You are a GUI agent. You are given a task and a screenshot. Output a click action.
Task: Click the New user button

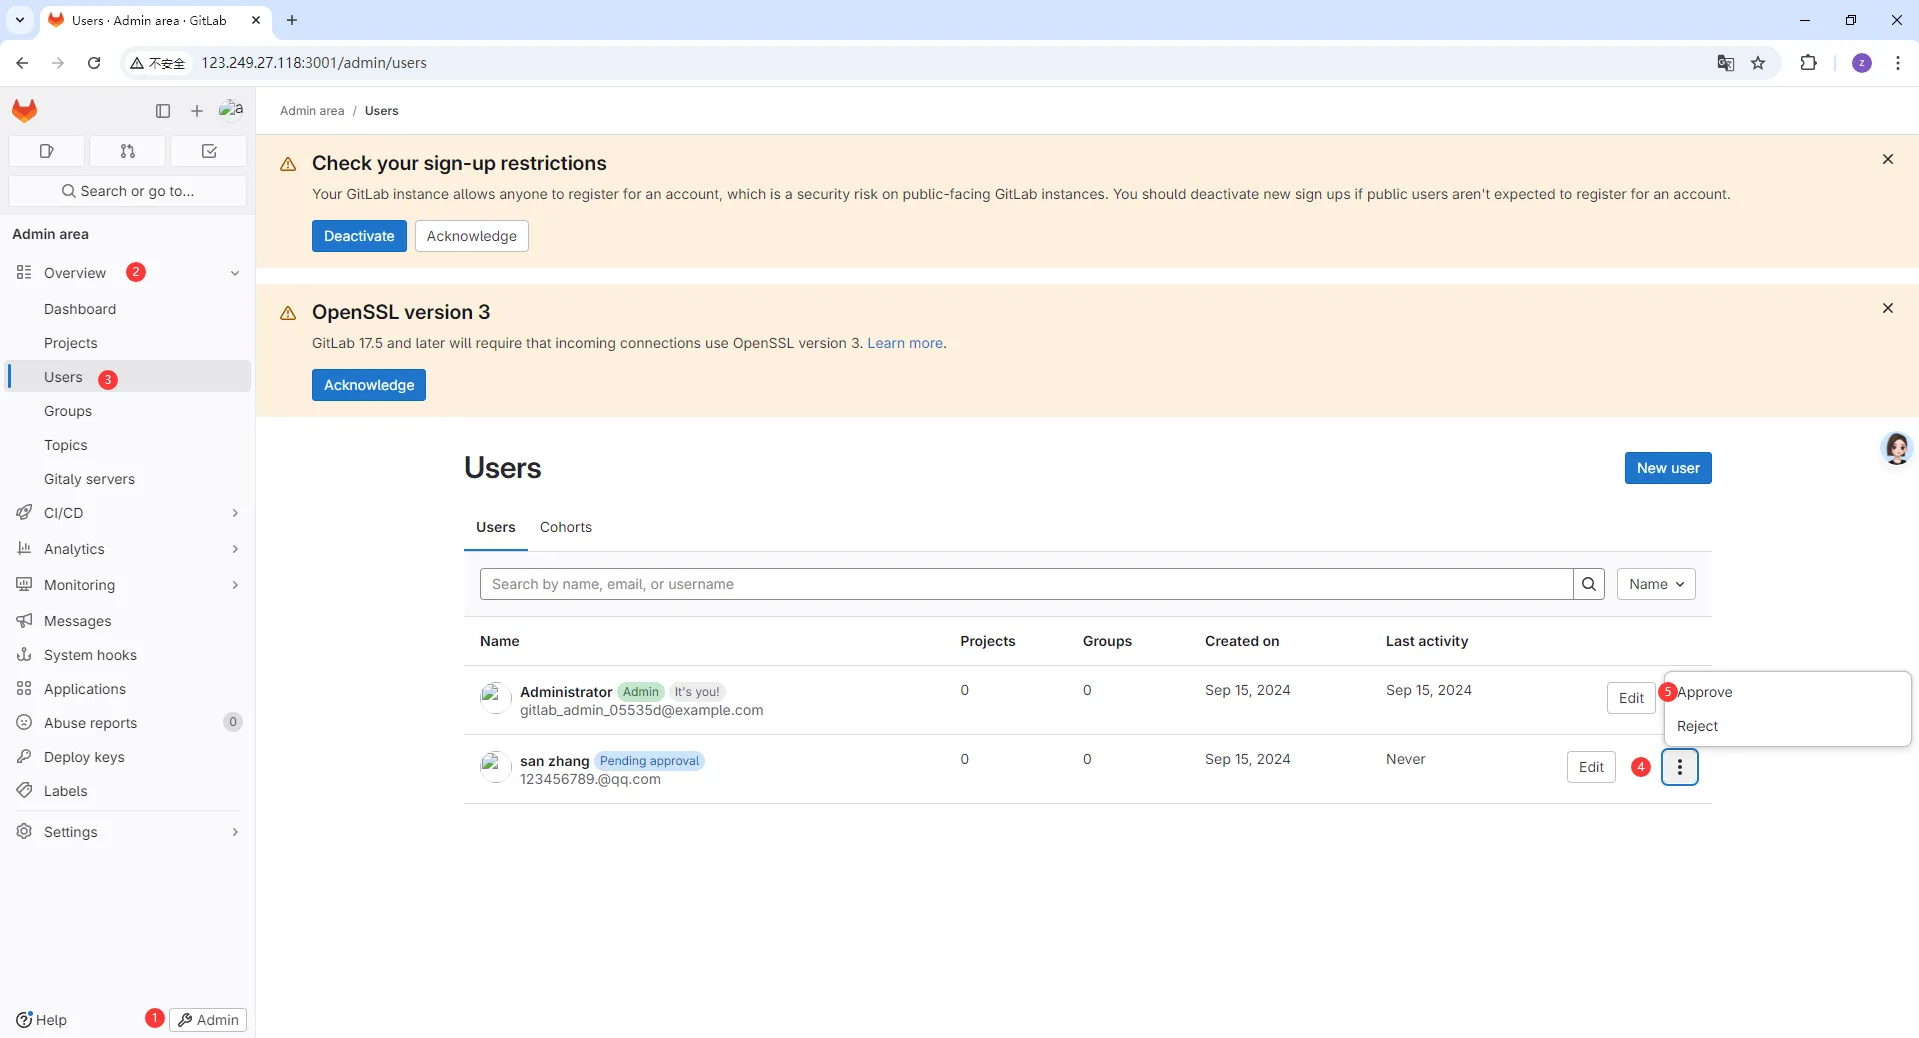(1667, 468)
